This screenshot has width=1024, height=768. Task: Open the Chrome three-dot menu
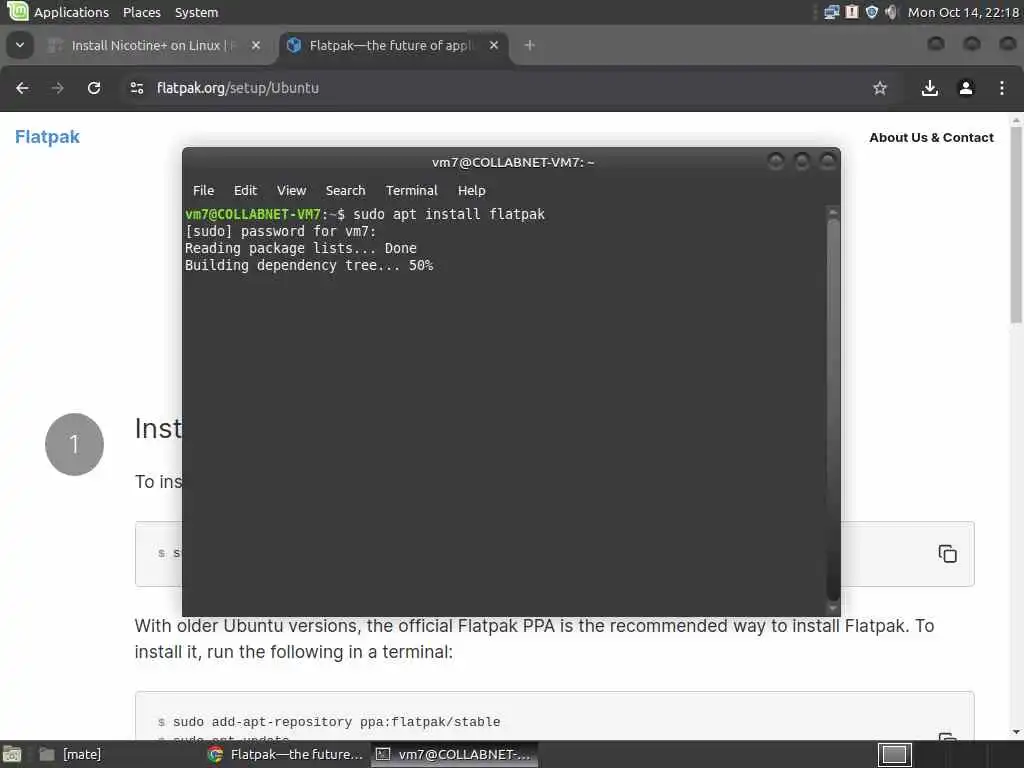coord(1002,88)
